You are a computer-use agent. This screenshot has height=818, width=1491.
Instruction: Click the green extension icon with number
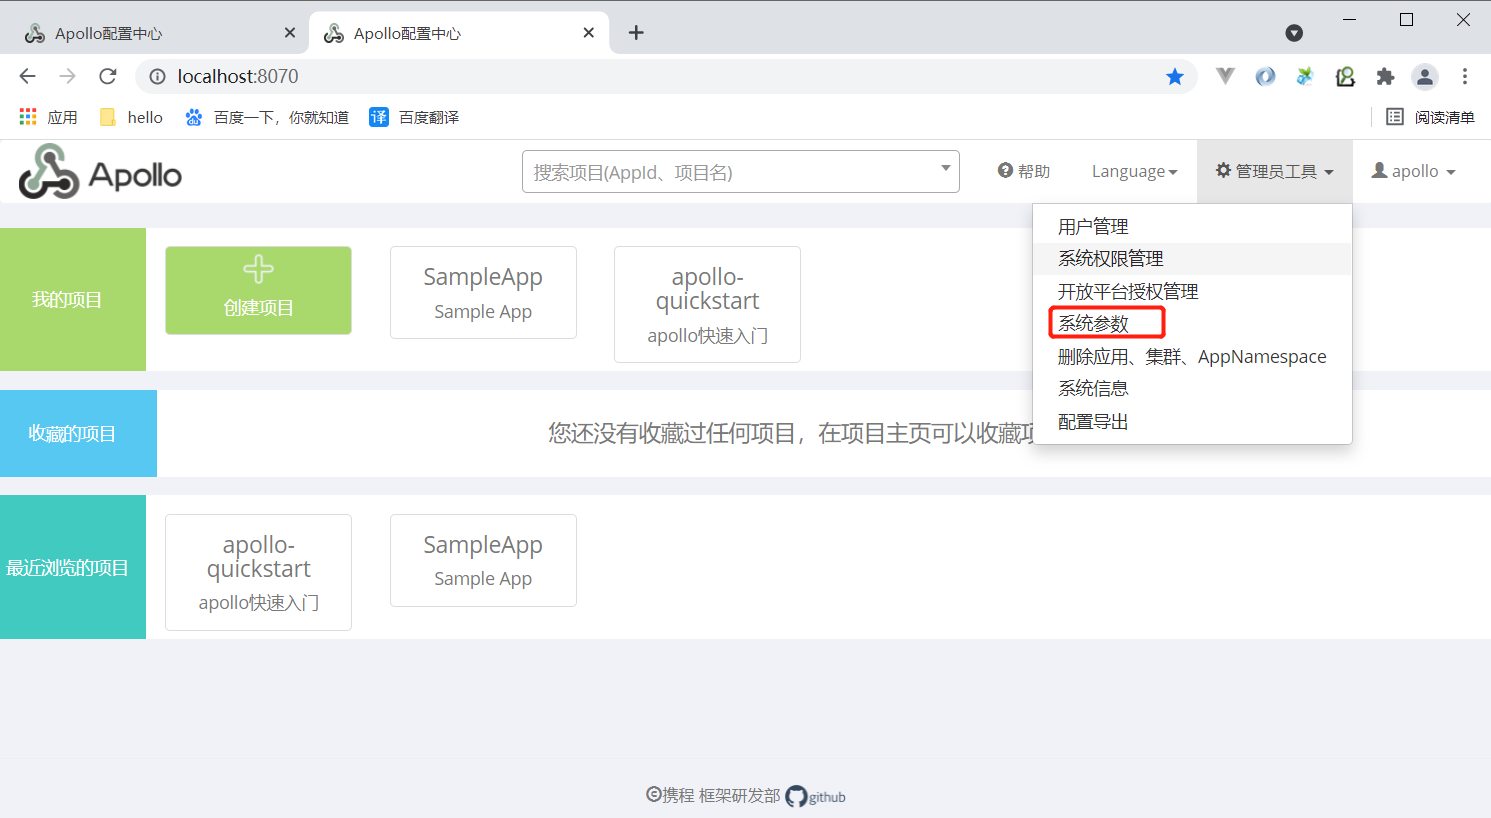click(x=1345, y=76)
